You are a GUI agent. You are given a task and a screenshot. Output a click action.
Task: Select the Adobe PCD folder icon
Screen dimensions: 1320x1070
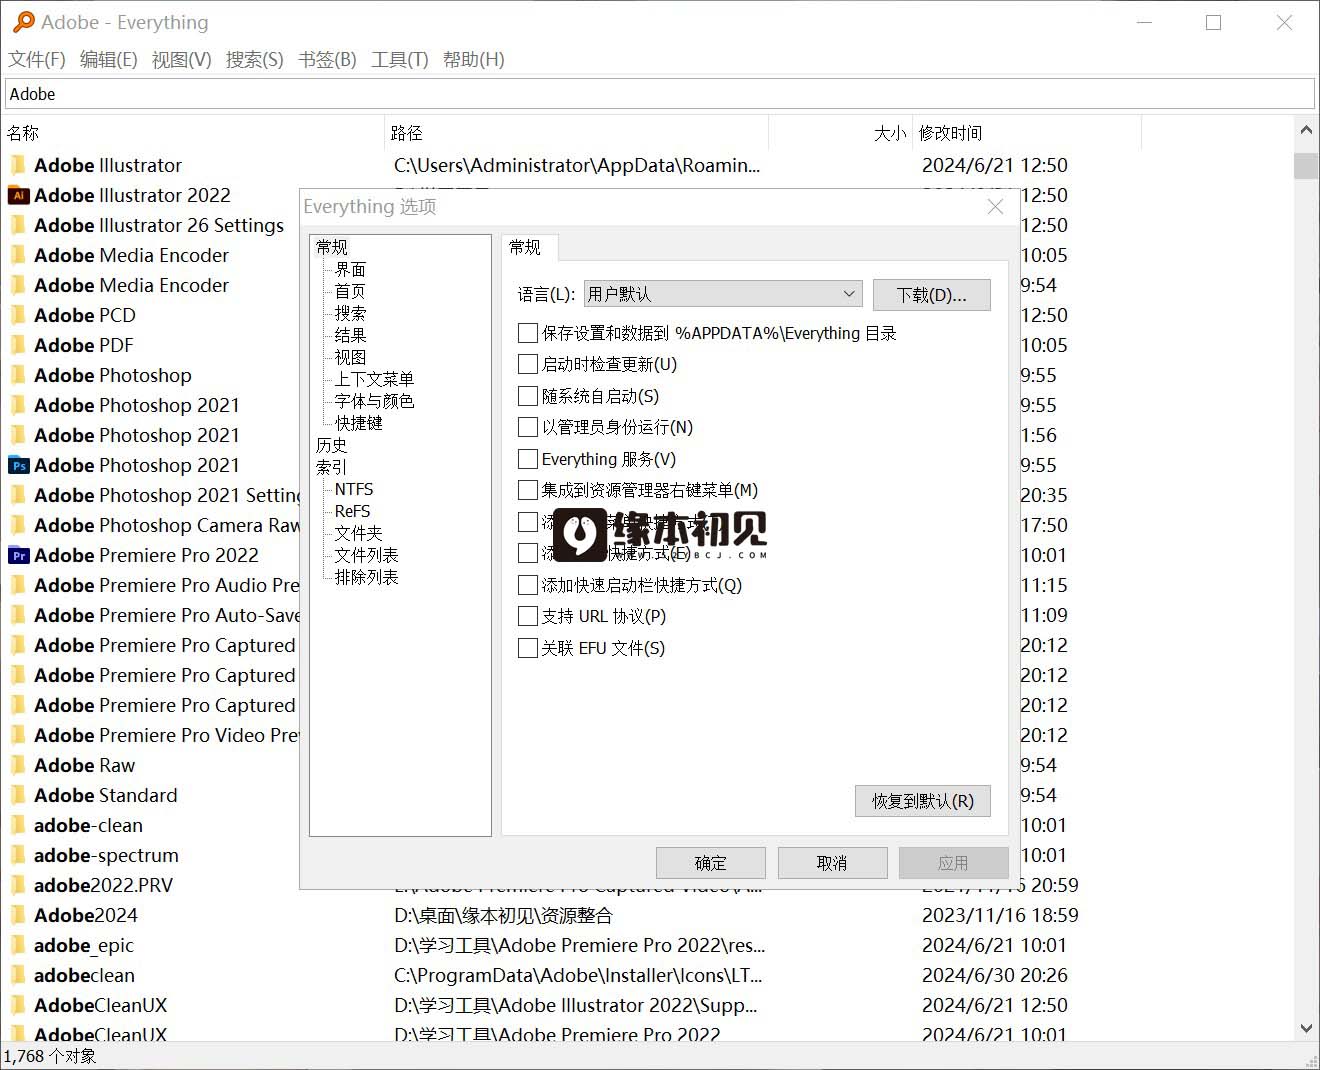point(18,315)
